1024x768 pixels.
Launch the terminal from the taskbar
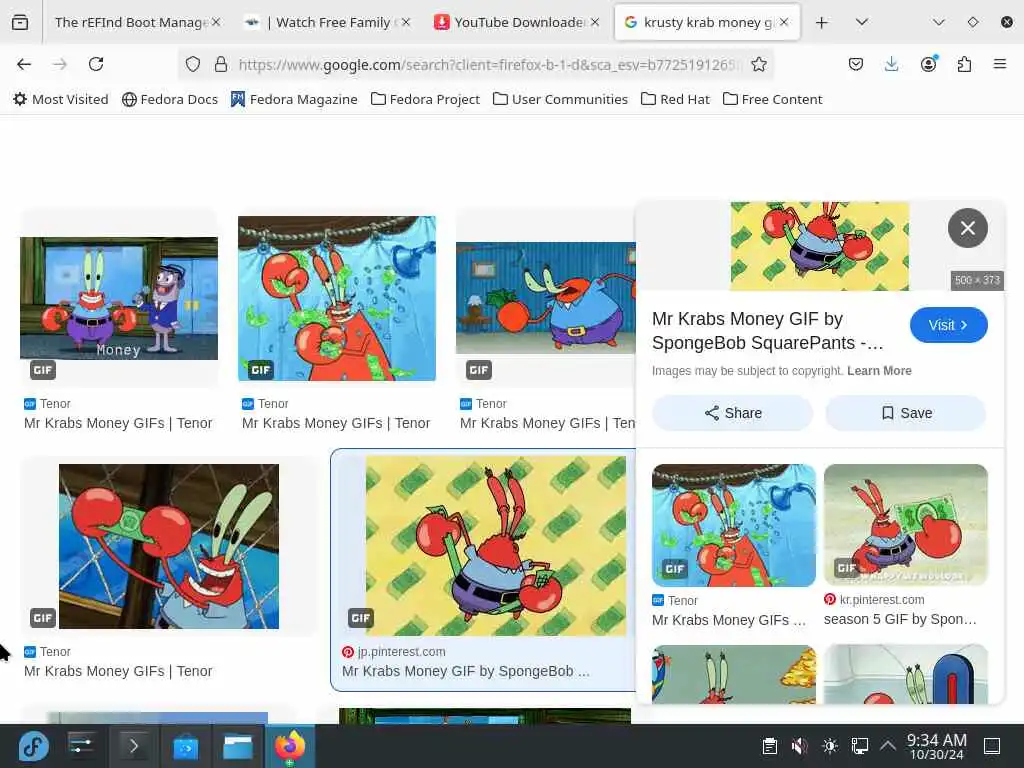[133, 746]
